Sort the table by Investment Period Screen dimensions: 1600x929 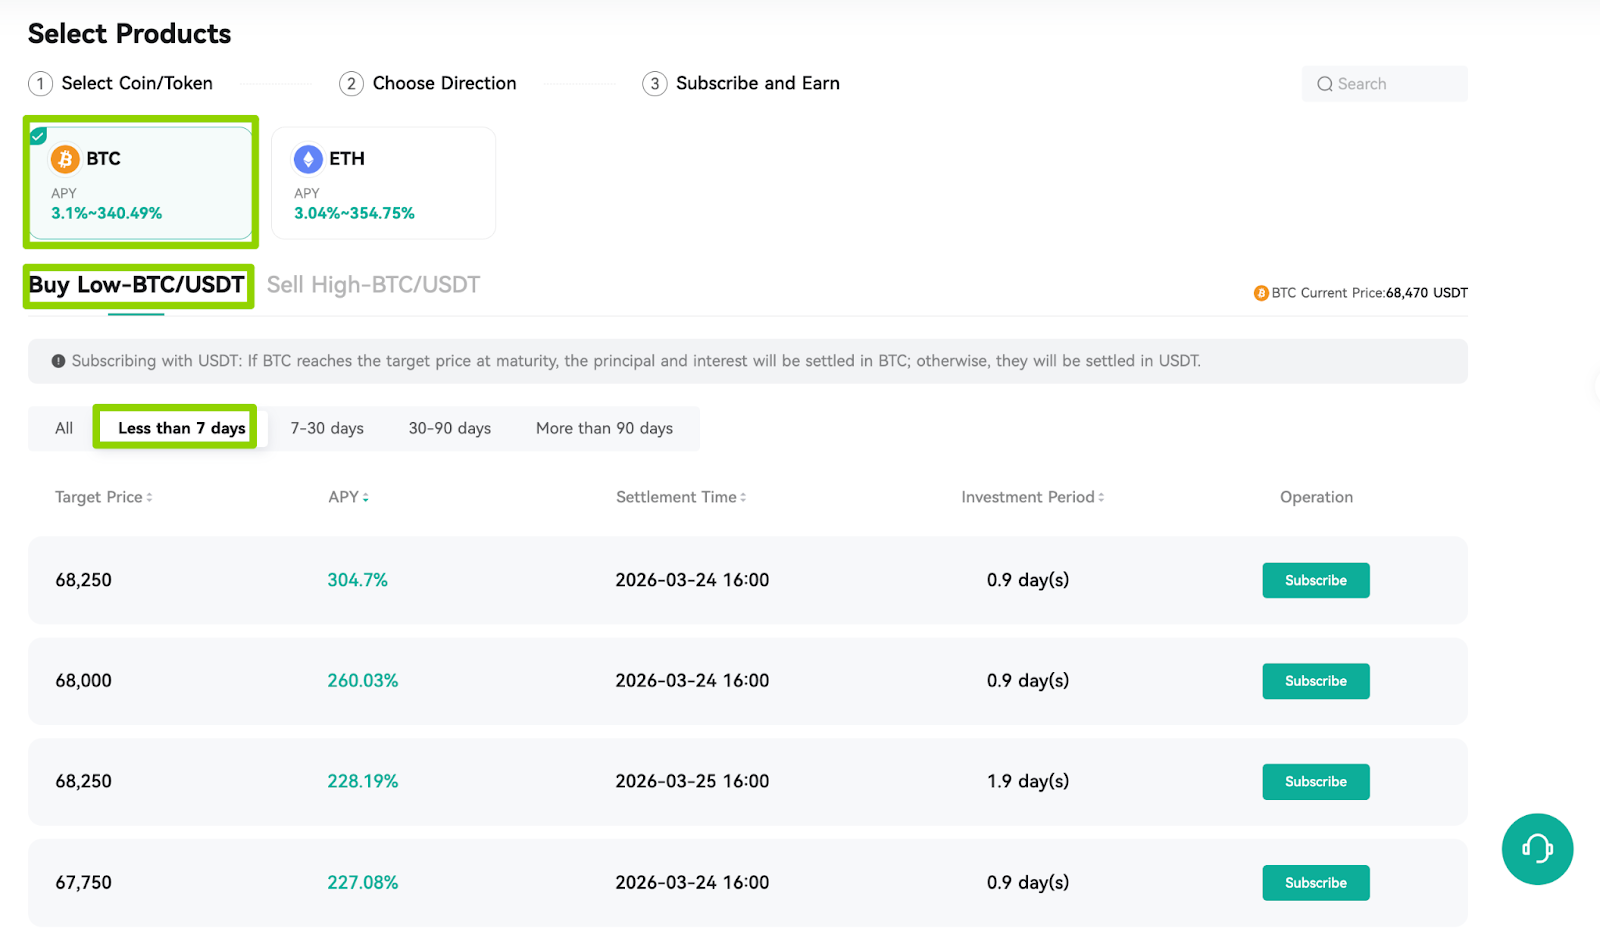(1033, 497)
